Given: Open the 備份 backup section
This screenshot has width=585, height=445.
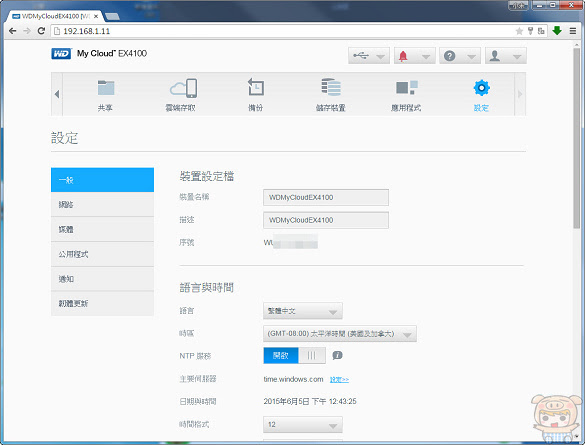Looking at the screenshot, I should pos(256,95).
